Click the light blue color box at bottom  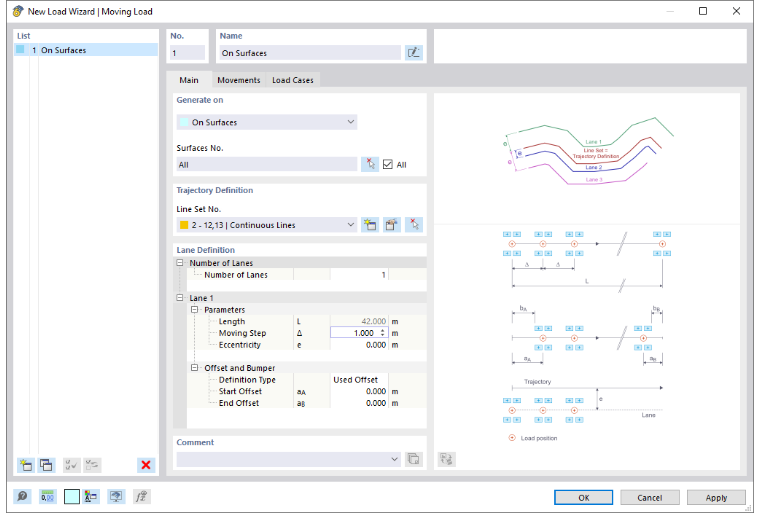point(72,497)
